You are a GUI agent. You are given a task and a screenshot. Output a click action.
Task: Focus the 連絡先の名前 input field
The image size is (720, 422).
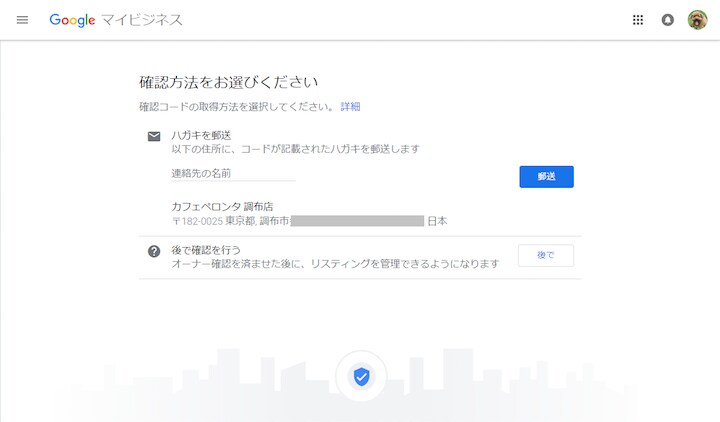[x=233, y=174]
